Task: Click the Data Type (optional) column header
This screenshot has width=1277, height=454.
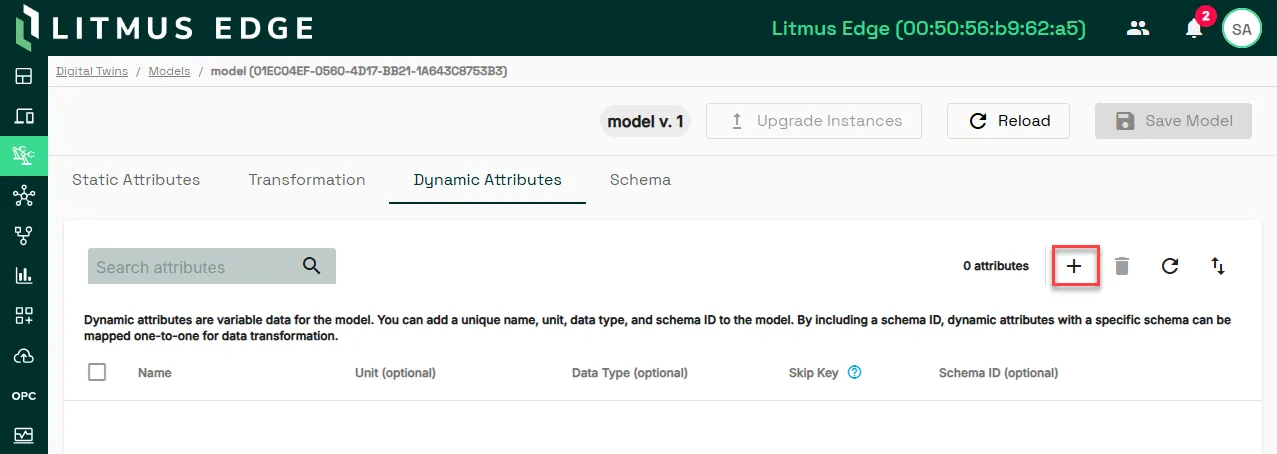Action: (630, 373)
